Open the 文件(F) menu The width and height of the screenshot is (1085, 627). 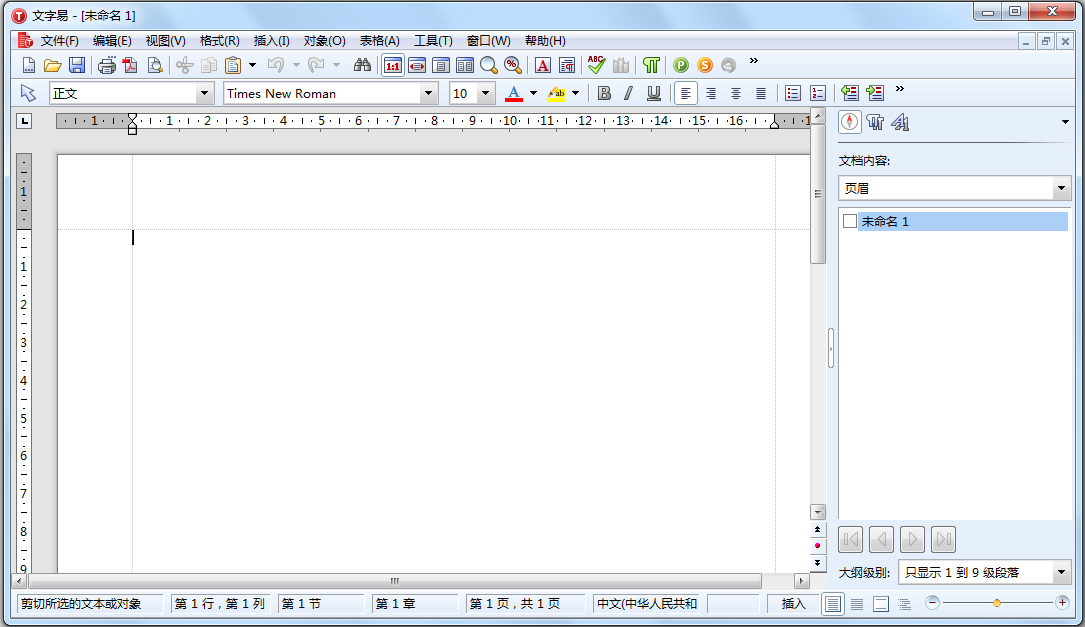(60, 41)
